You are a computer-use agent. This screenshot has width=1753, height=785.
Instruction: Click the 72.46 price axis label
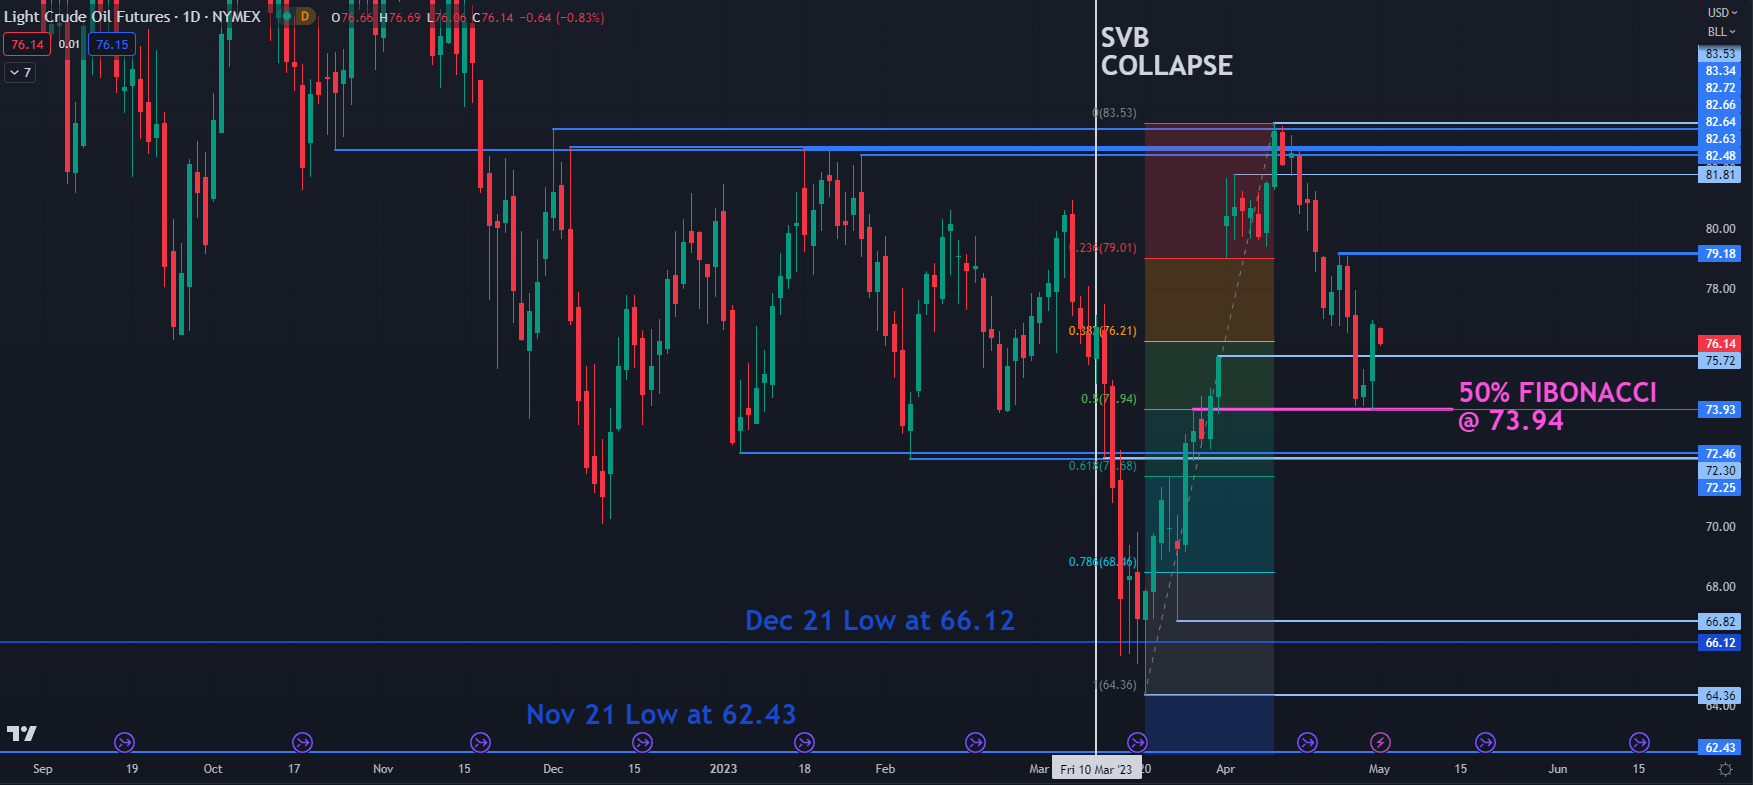coord(1720,454)
